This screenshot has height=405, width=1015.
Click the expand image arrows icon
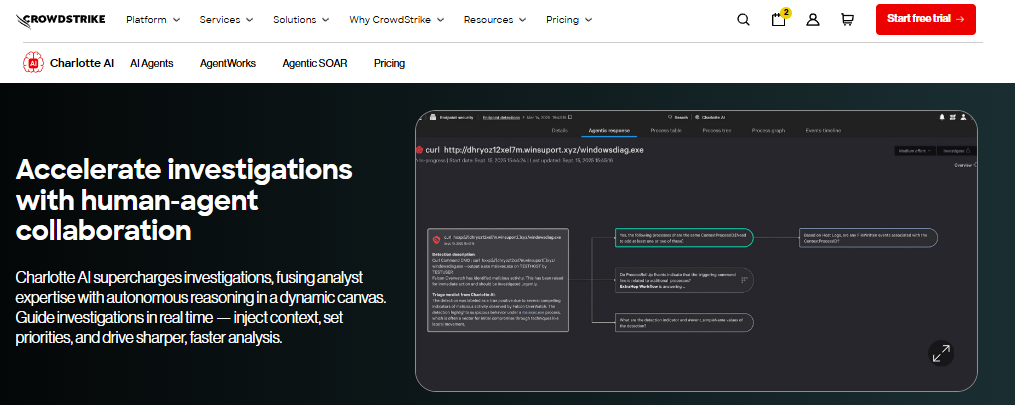tap(941, 353)
